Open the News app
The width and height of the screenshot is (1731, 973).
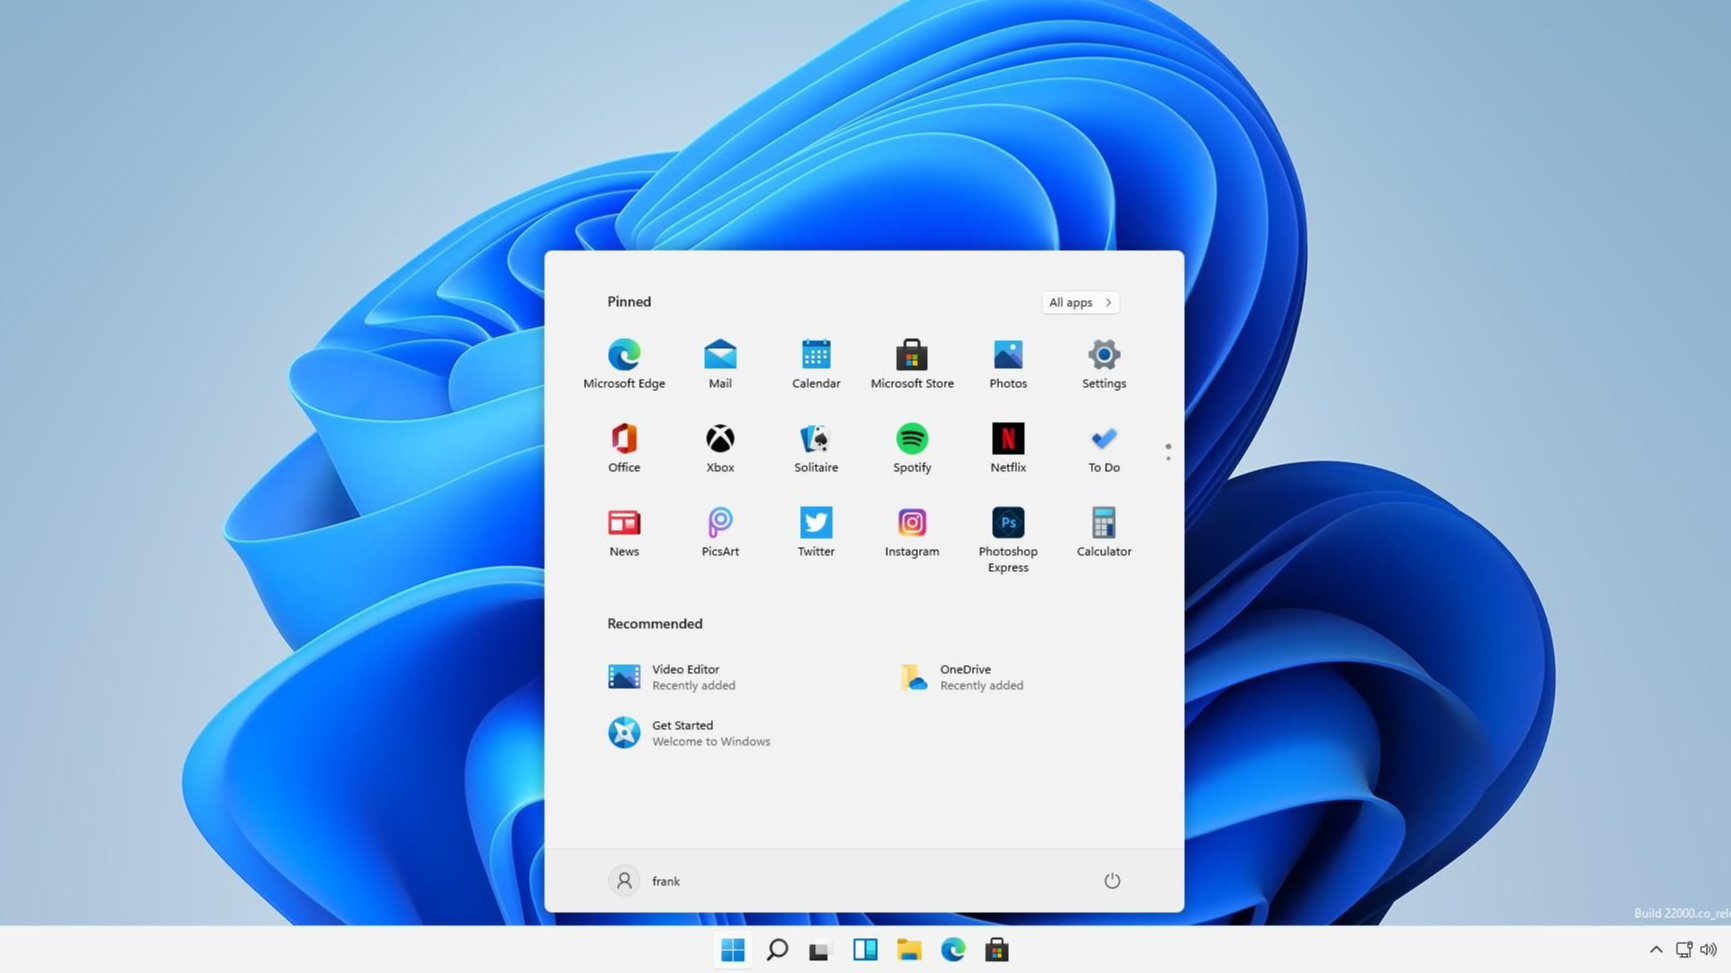click(x=624, y=532)
